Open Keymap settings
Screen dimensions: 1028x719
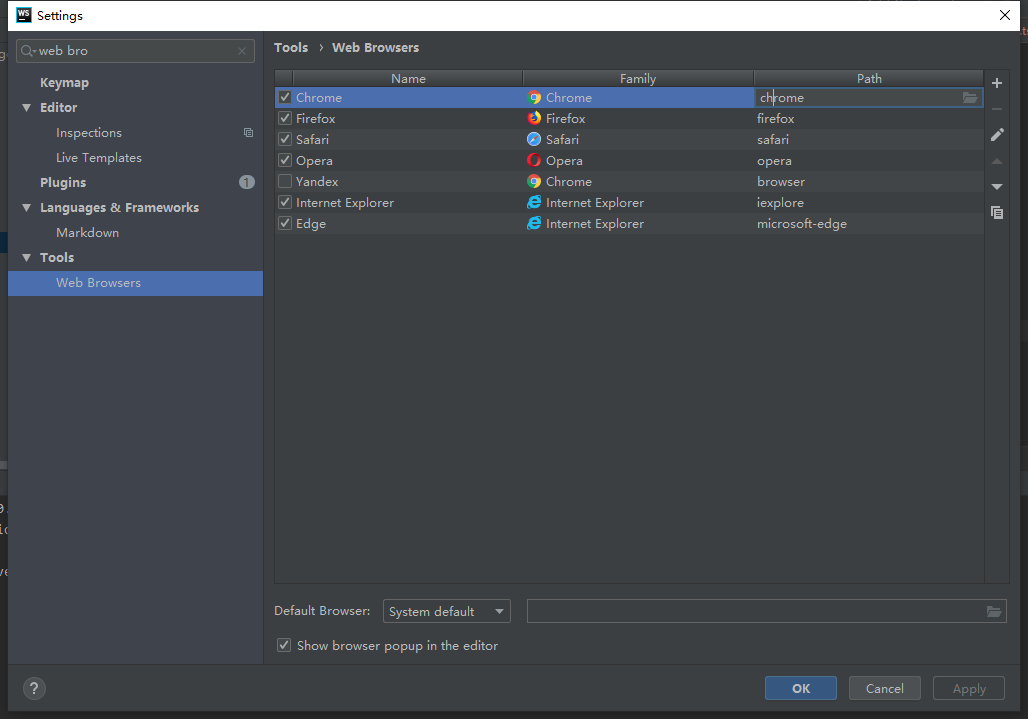[x=64, y=83]
